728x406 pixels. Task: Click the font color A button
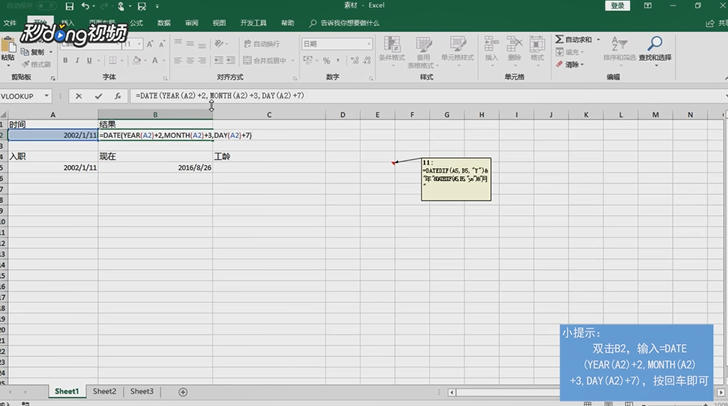pos(155,60)
